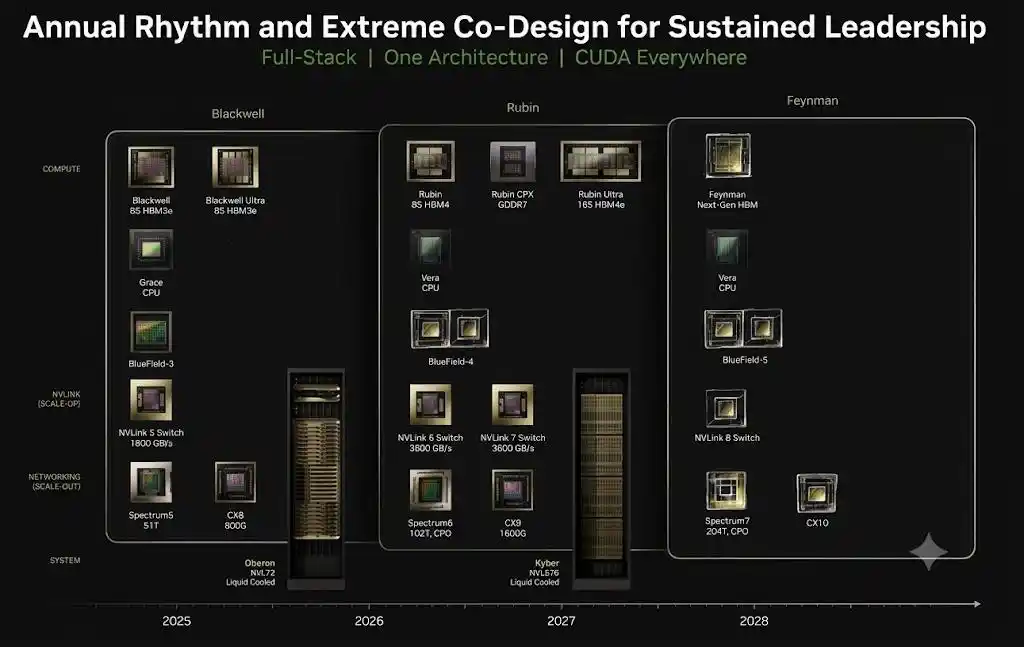
Task: Click the 2027 timeline marker
Action: [x=561, y=621]
